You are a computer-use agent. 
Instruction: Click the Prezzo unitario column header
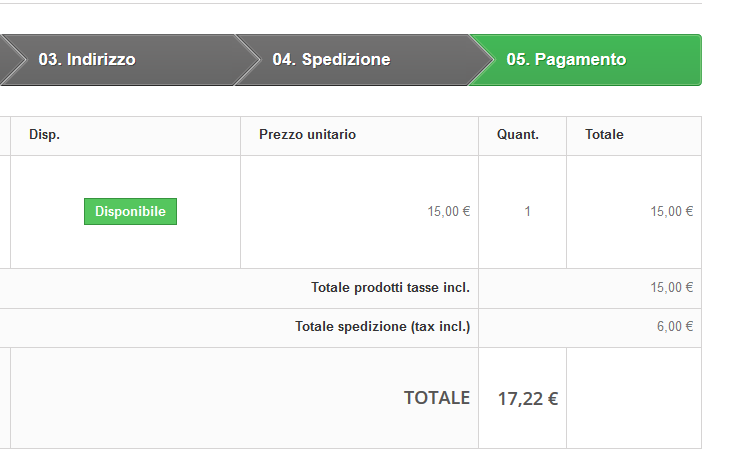[307, 135]
